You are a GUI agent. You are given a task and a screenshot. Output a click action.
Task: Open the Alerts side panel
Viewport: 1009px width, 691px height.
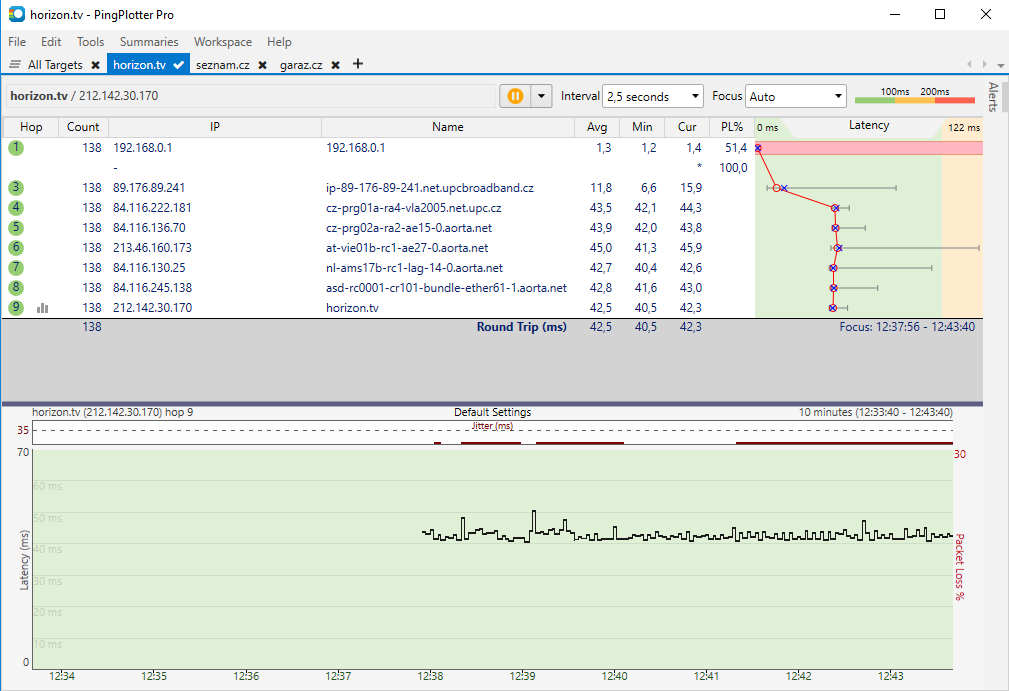[994, 97]
